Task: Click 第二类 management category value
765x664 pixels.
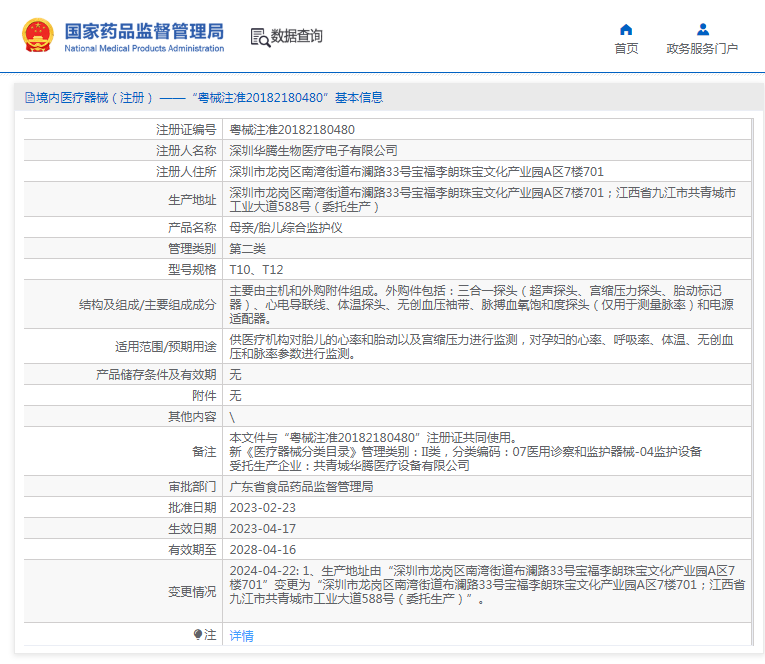Action: (247, 249)
